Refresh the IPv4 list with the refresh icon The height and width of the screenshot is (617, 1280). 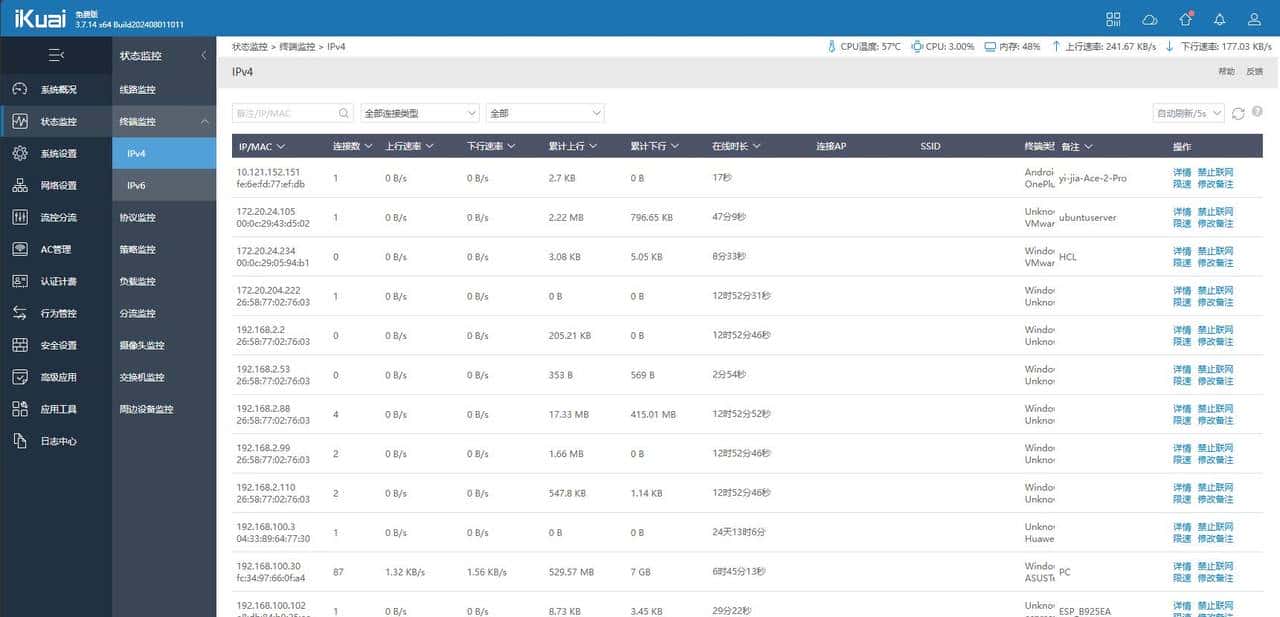pyautogui.click(x=1237, y=113)
